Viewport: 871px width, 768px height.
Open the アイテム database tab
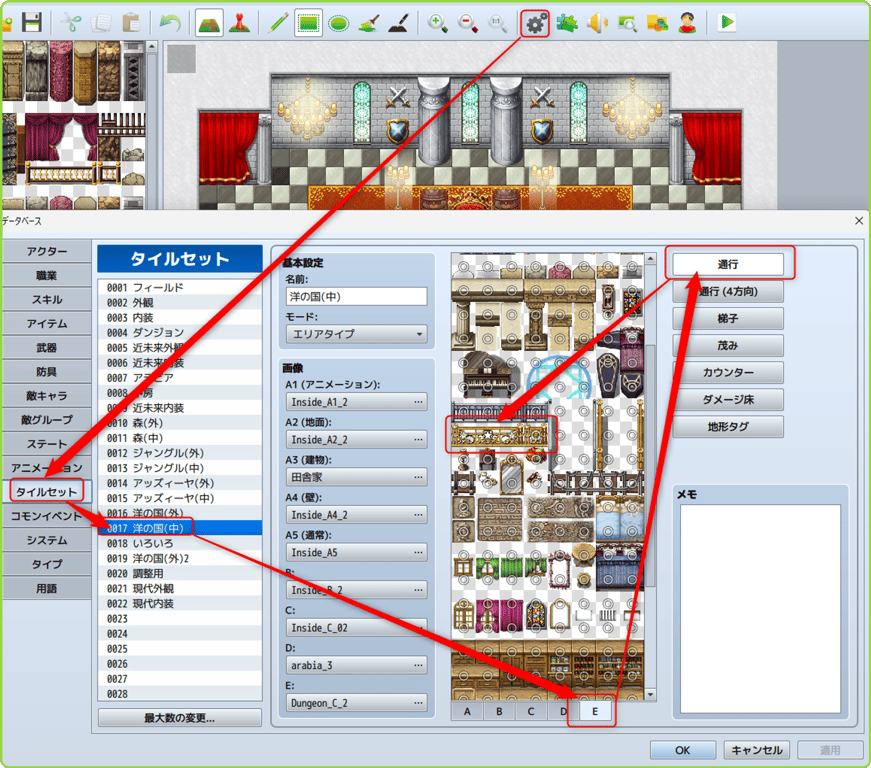(x=47, y=323)
